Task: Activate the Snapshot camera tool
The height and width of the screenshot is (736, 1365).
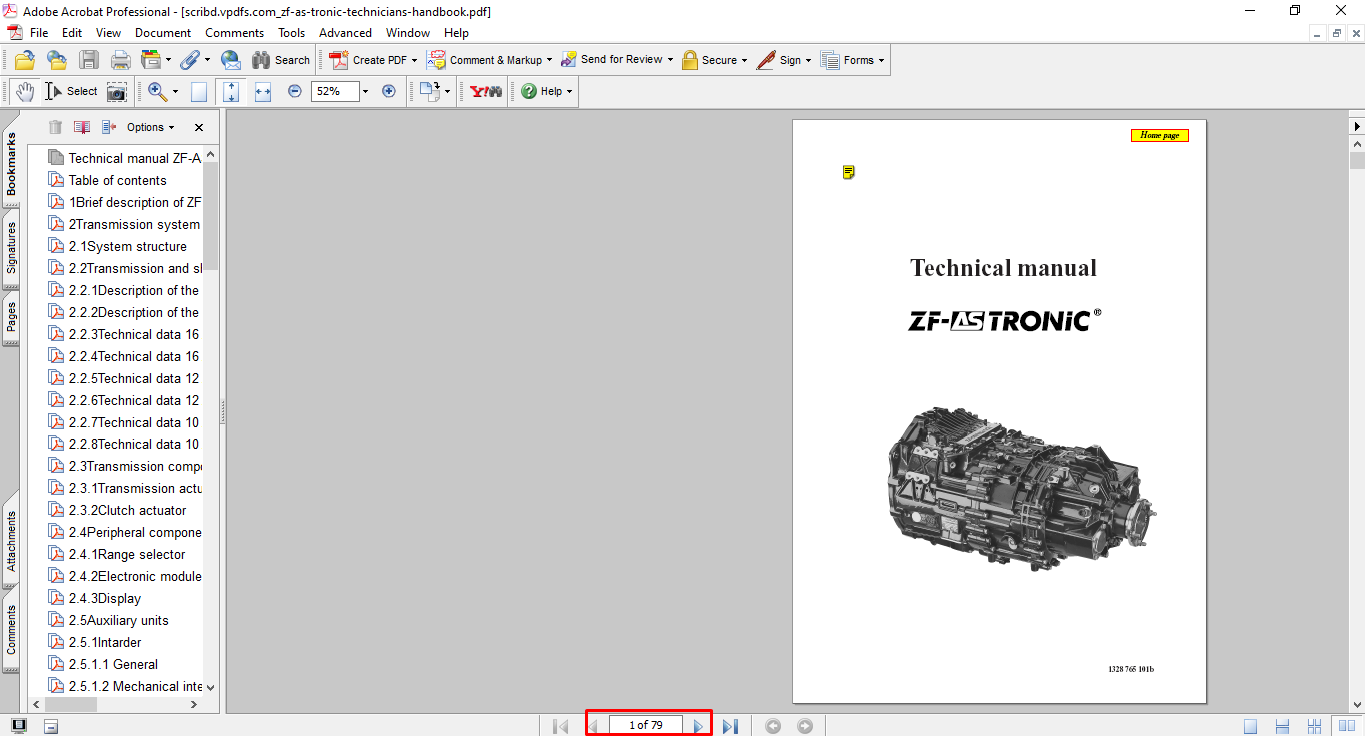Action: click(117, 92)
